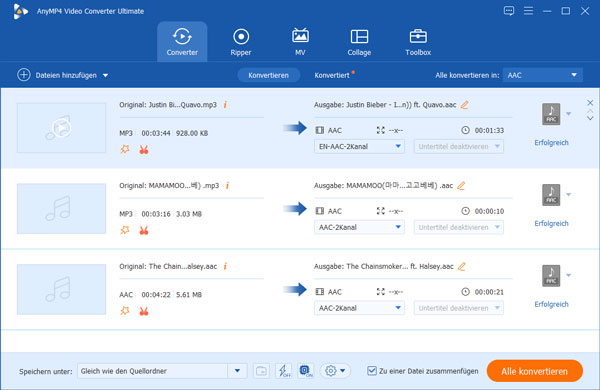Viewport: 600px width, 390px height.
Task: Open the feedback chat icon in title bar
Action: click(x=509, y=11)
